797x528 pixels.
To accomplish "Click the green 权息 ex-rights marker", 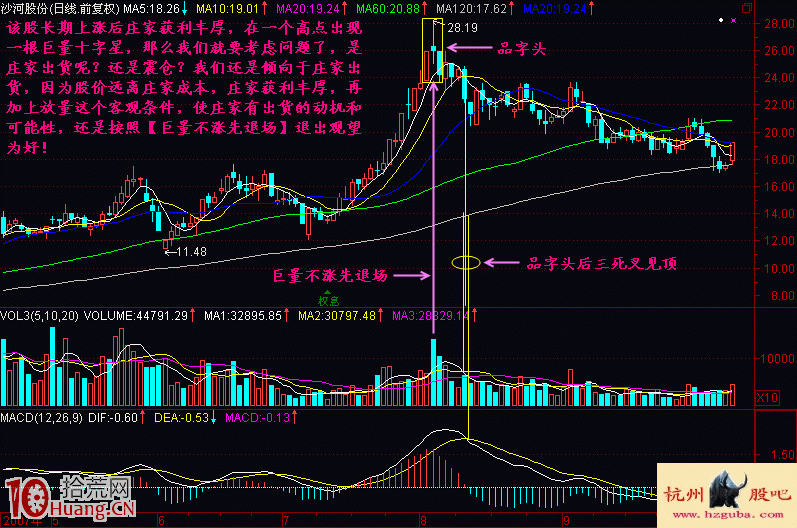I will click(x=328, y=300).
